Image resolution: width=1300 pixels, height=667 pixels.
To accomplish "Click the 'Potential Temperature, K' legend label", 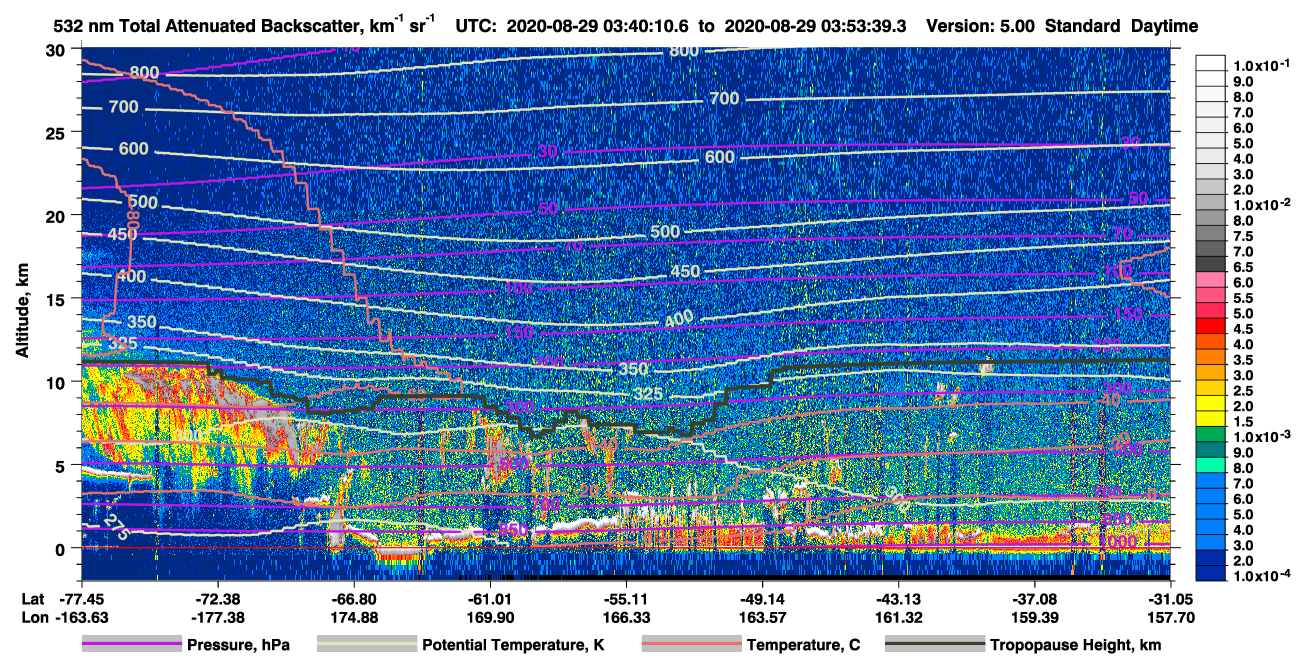I will [514, 645].
